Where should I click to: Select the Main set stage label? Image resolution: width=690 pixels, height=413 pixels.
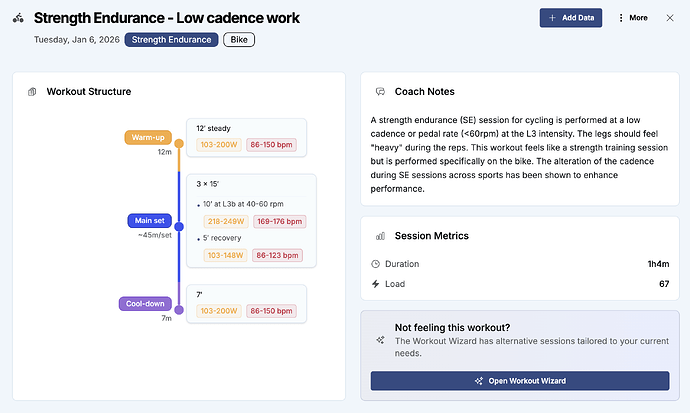[150, 221]
